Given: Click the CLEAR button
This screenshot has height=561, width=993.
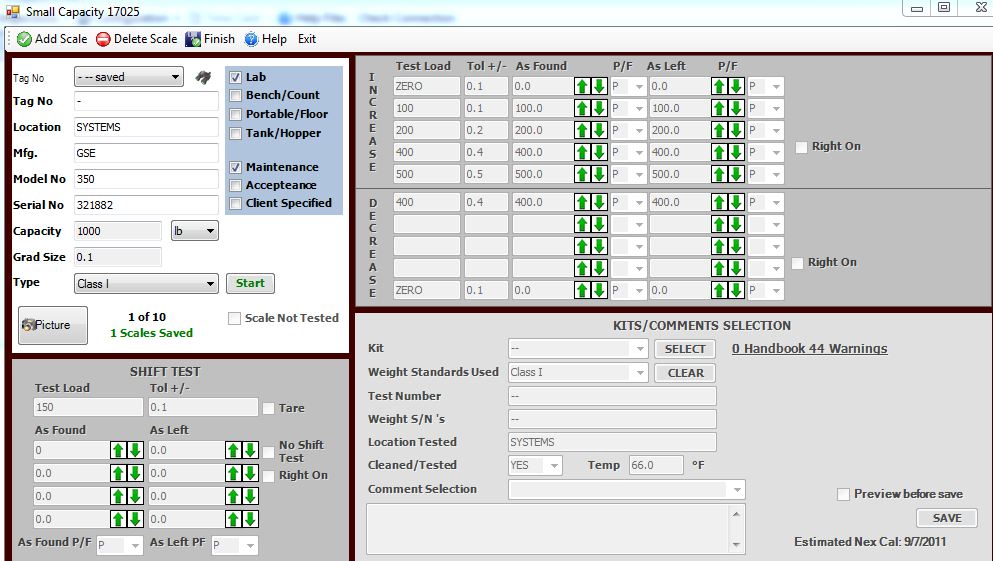Looking at the screenshot, I should [x=685, y=373].
